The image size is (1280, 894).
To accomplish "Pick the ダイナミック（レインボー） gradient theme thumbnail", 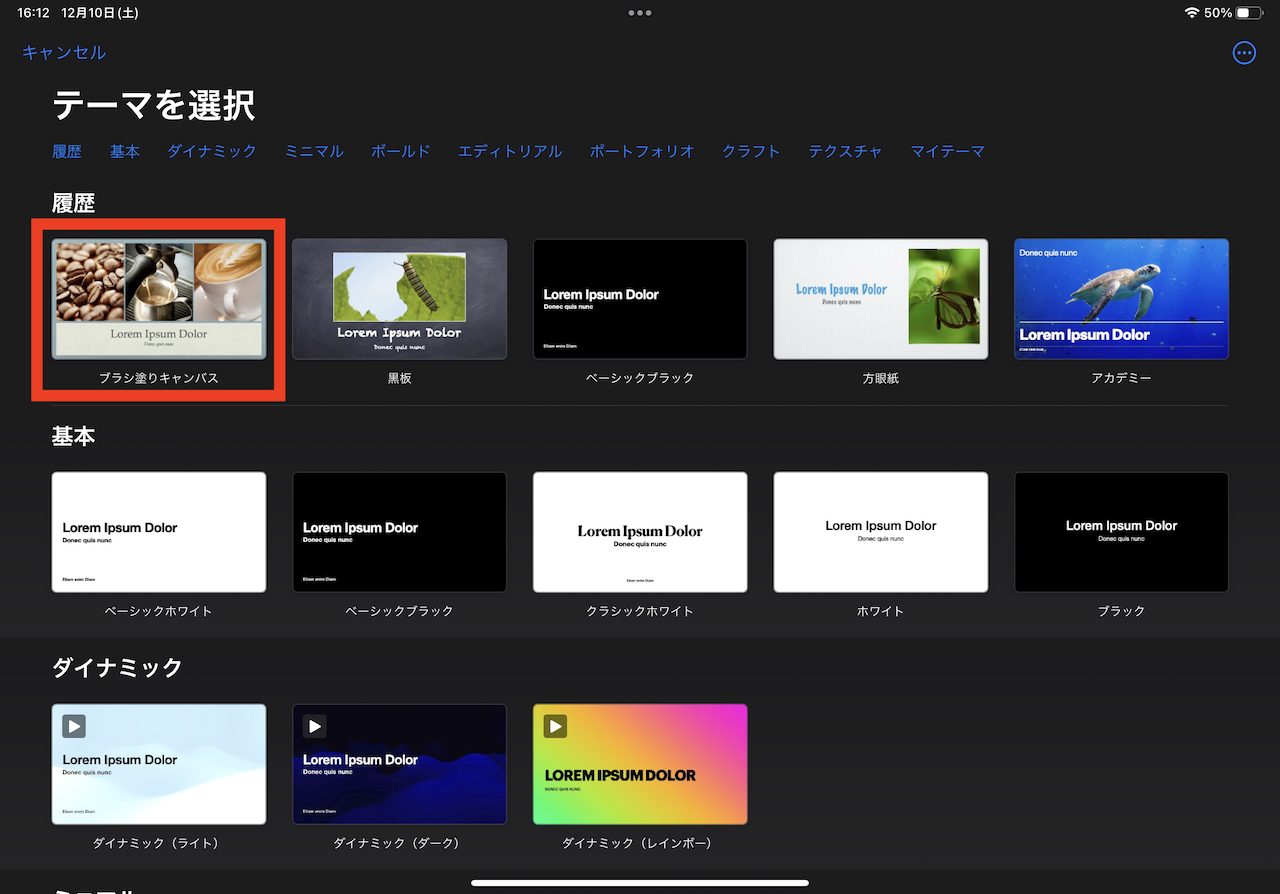I will click(640, 764).
